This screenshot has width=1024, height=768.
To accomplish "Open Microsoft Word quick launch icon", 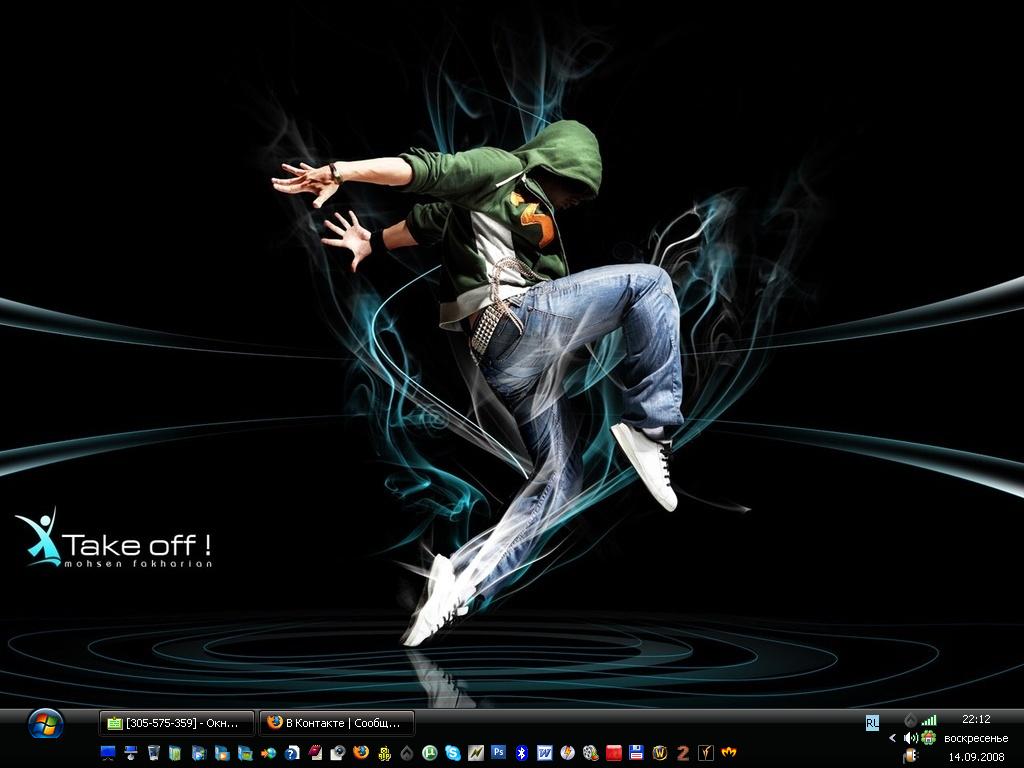I will point(544,752).
